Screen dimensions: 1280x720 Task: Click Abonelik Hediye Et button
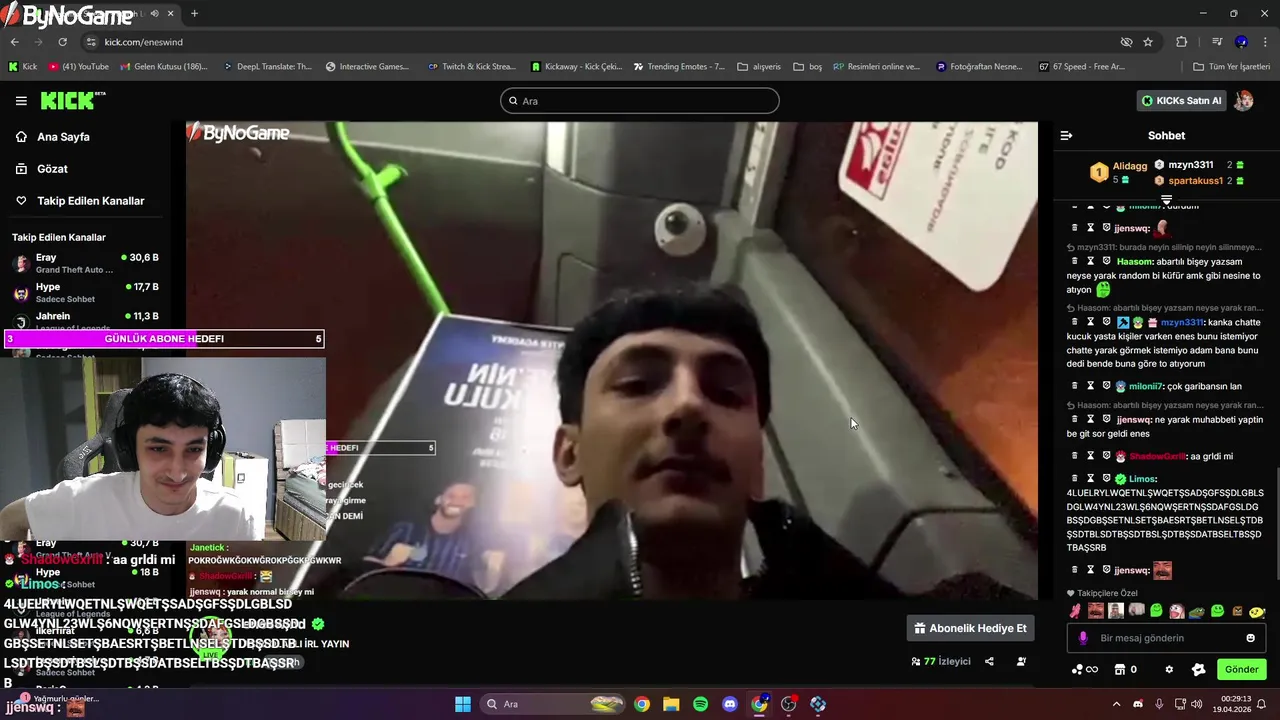[970, 629]
